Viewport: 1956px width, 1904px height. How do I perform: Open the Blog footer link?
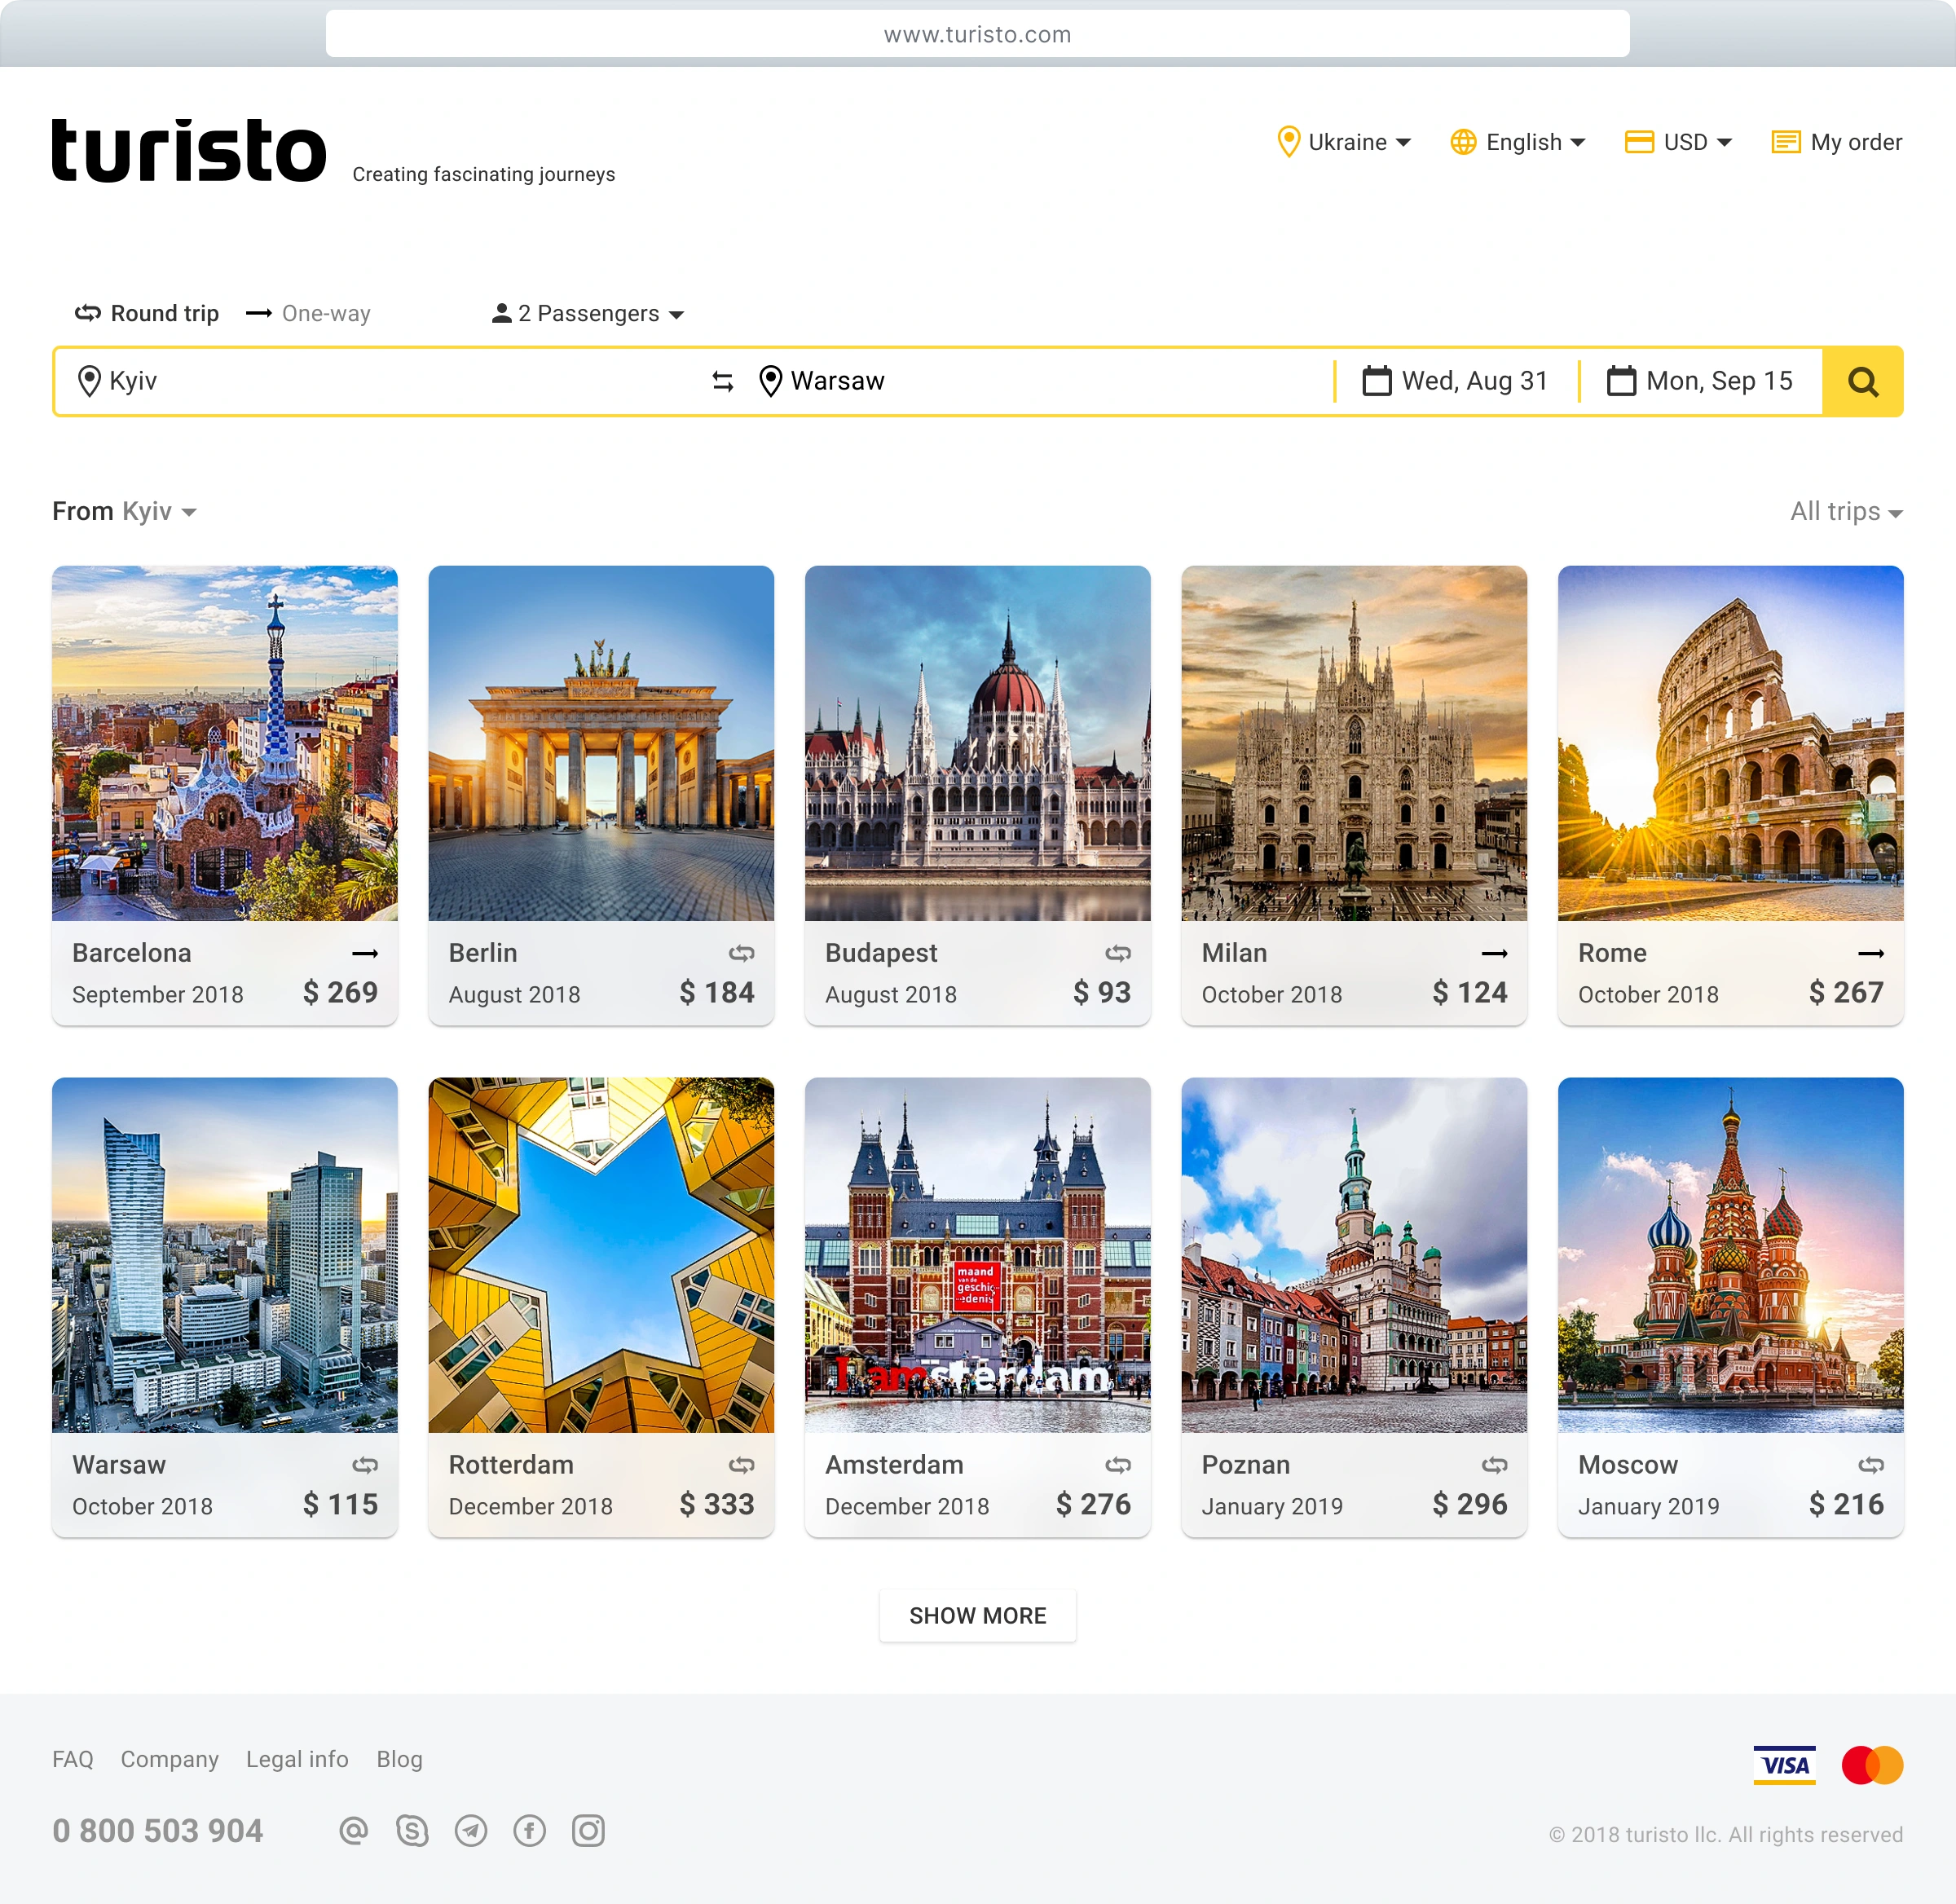coord(399,1759)
